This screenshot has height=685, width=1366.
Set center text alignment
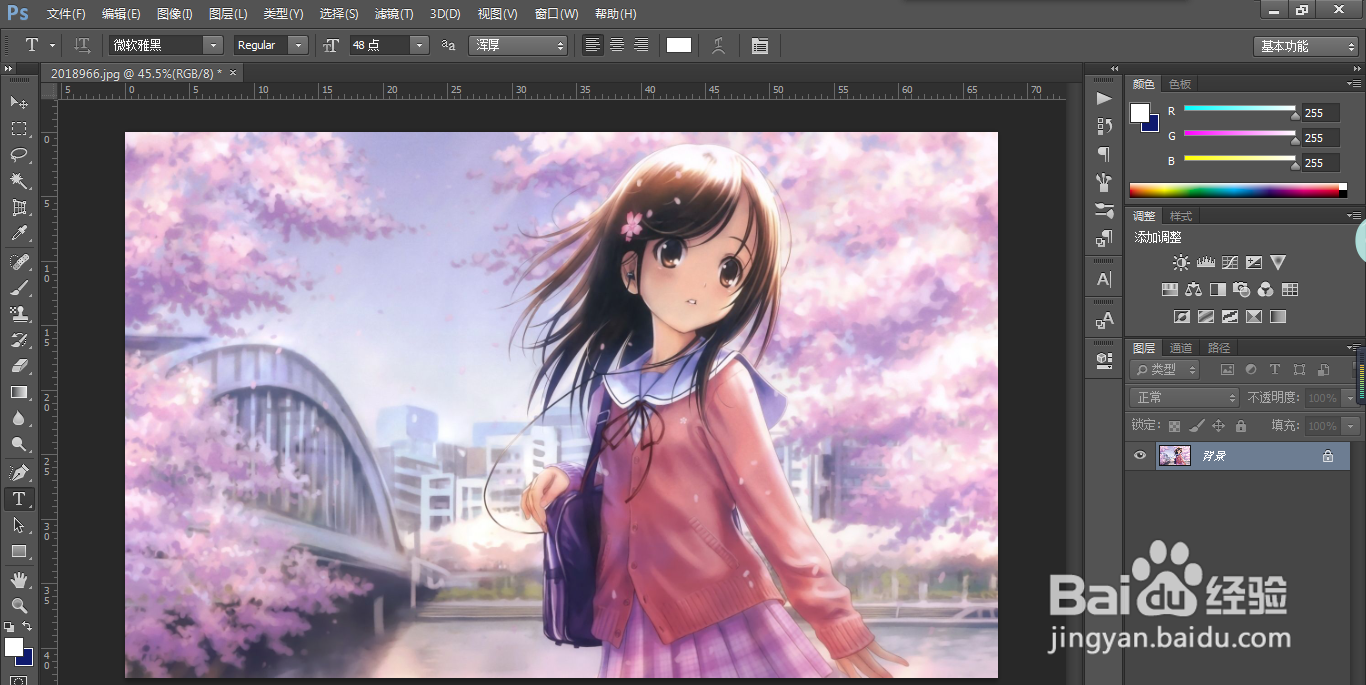[617, 45]
